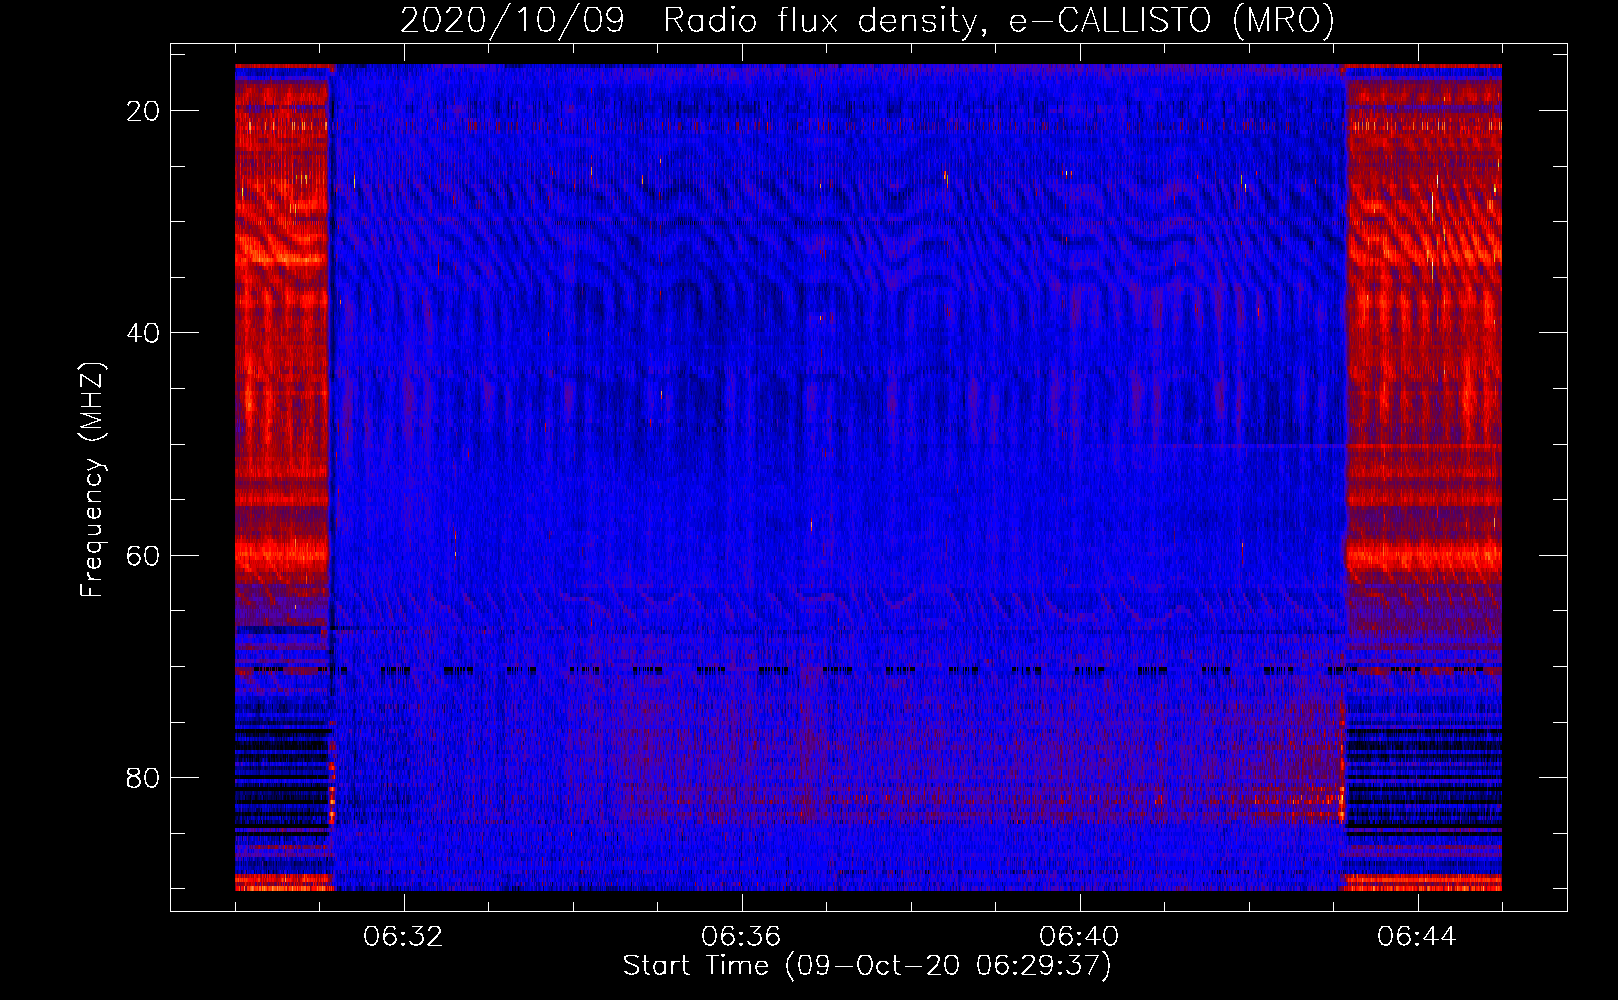The height and width of the screenshot is (1000, 1618).
Task: Click the 60 MHz frequency tick label
Action: click(x=143, y=555)
